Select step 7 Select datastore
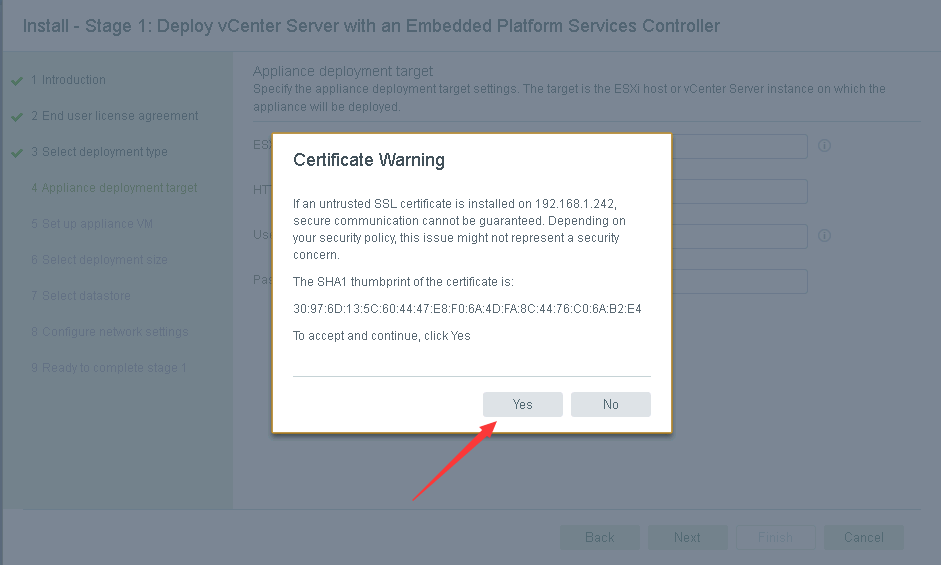The width and height of the screenshot is (941, 565). coord(81,296)
